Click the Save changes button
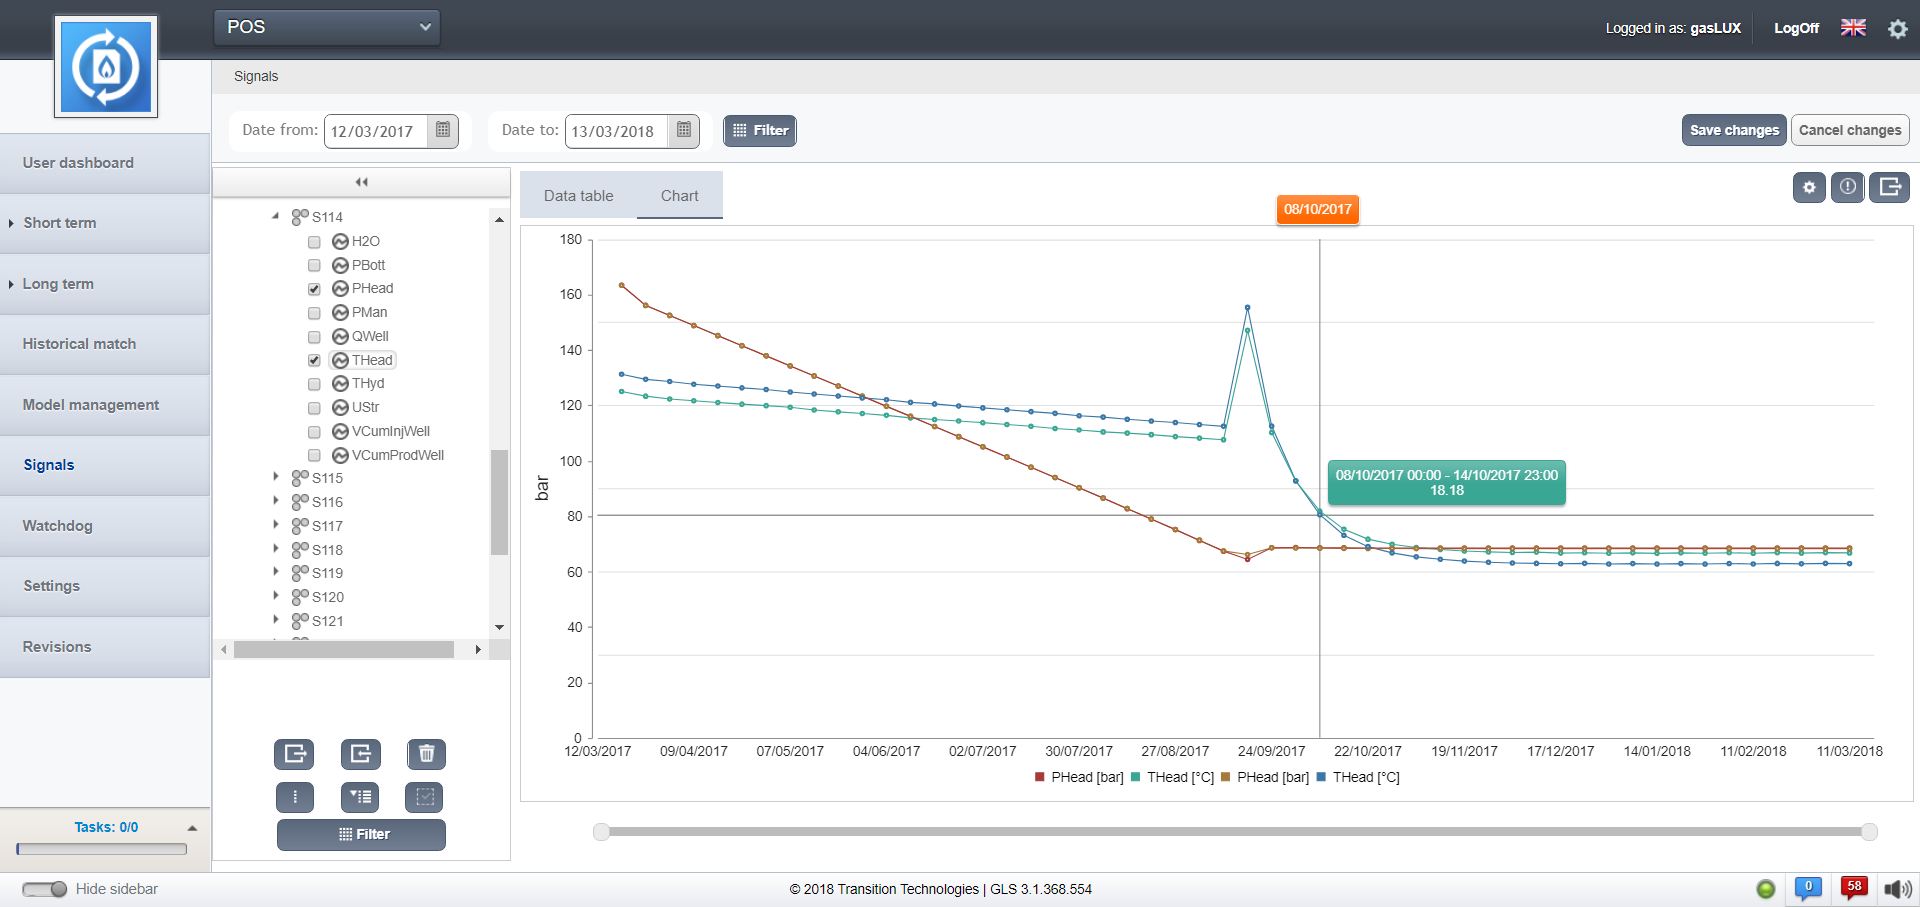The width and height of the screenshot is (1920, 907). (1733, 130)
